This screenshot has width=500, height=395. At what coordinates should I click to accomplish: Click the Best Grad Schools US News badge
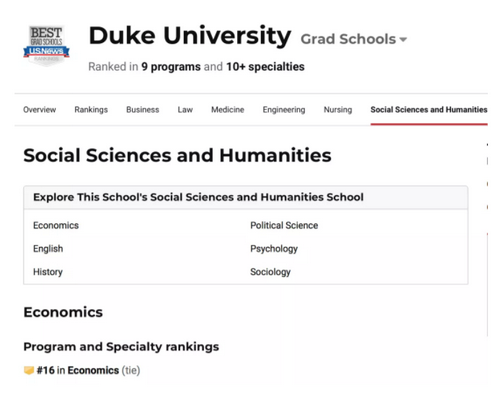[x=46, y=46]
